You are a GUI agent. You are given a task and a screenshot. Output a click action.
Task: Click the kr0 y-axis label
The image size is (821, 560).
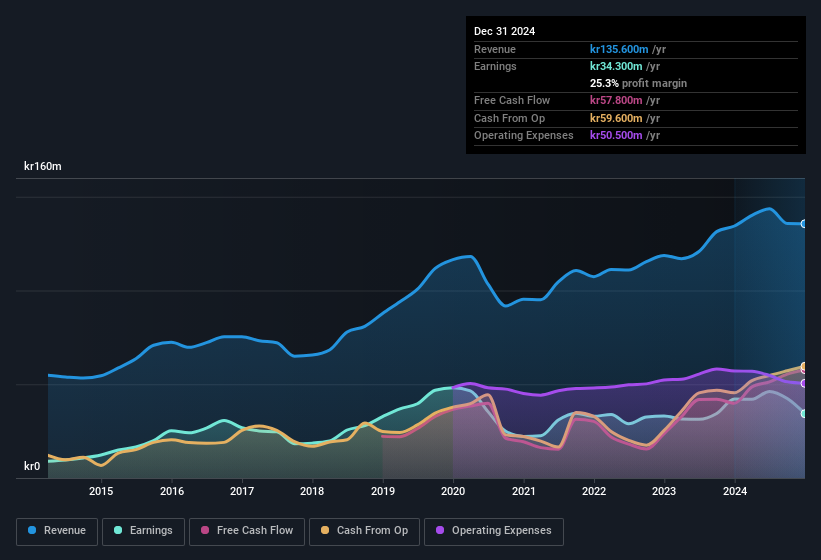click(x=32, y=466)
